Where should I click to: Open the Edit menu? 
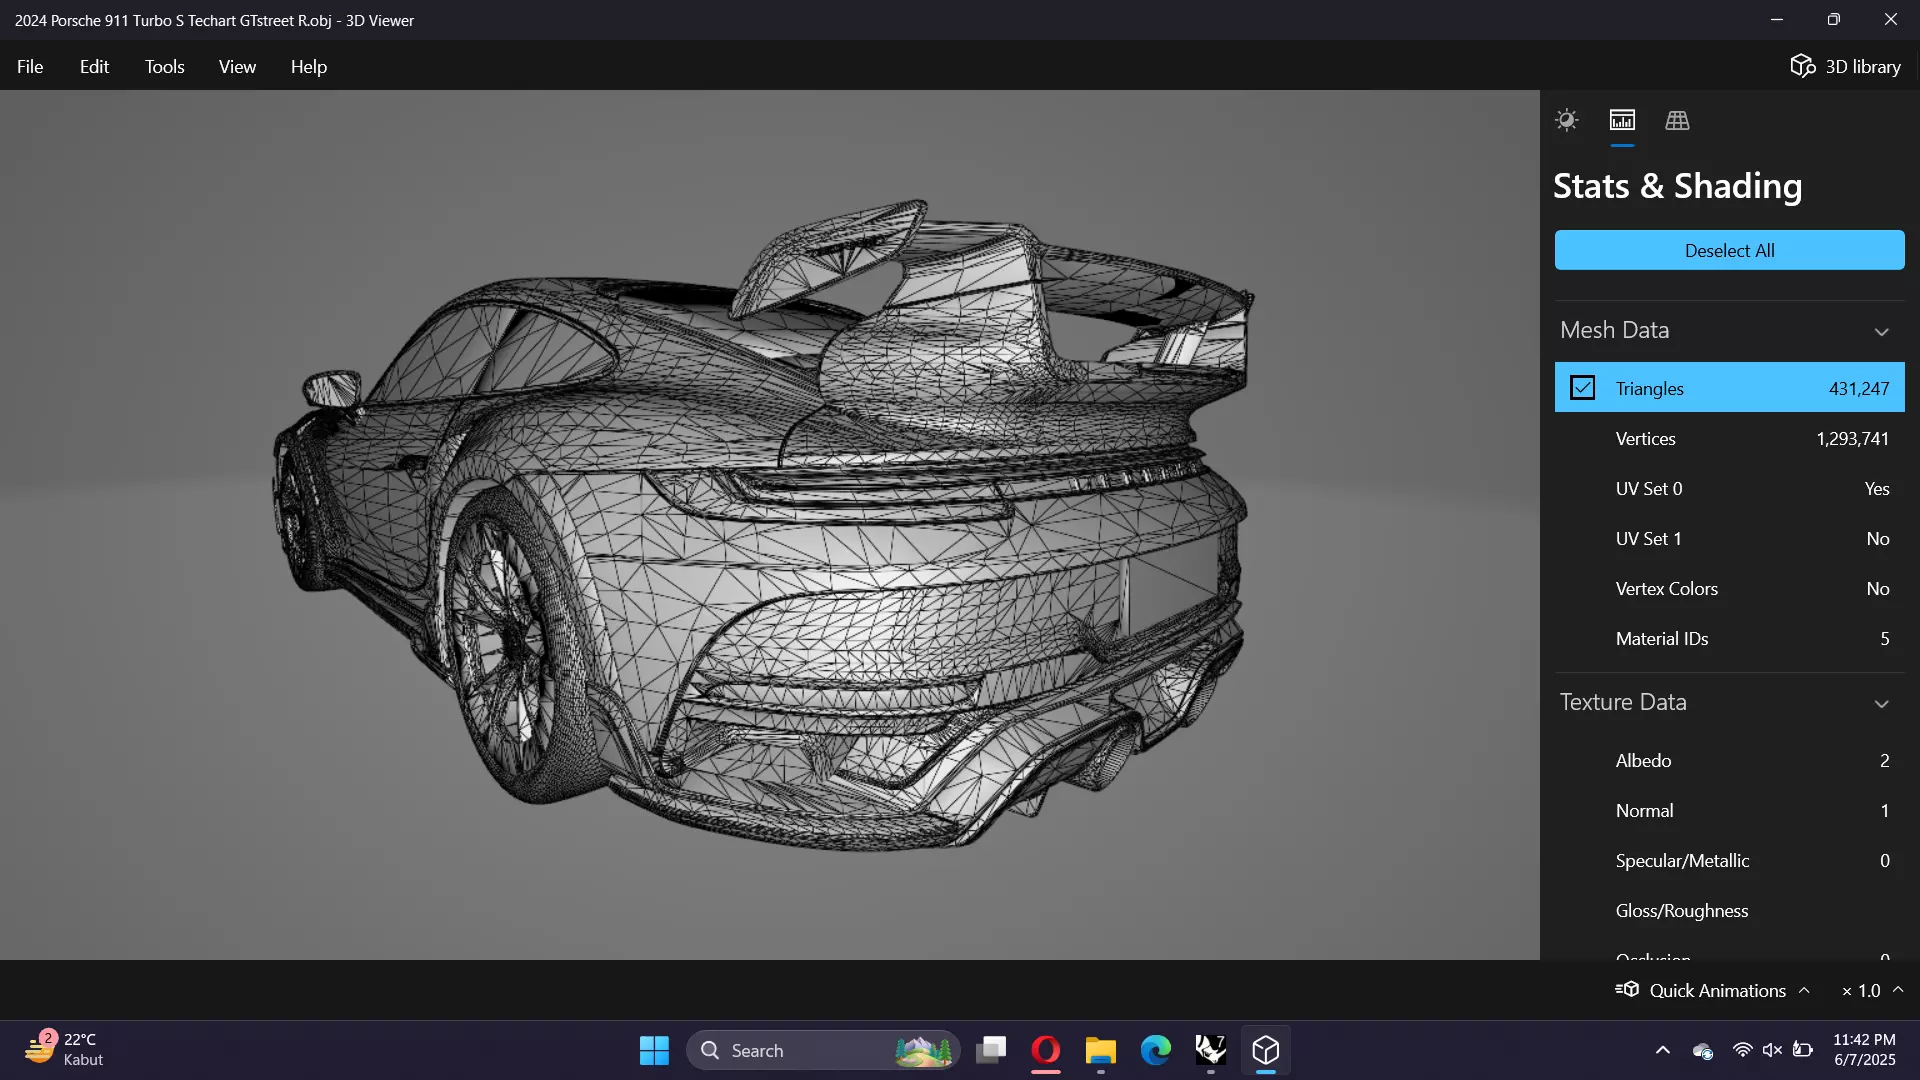94,66
